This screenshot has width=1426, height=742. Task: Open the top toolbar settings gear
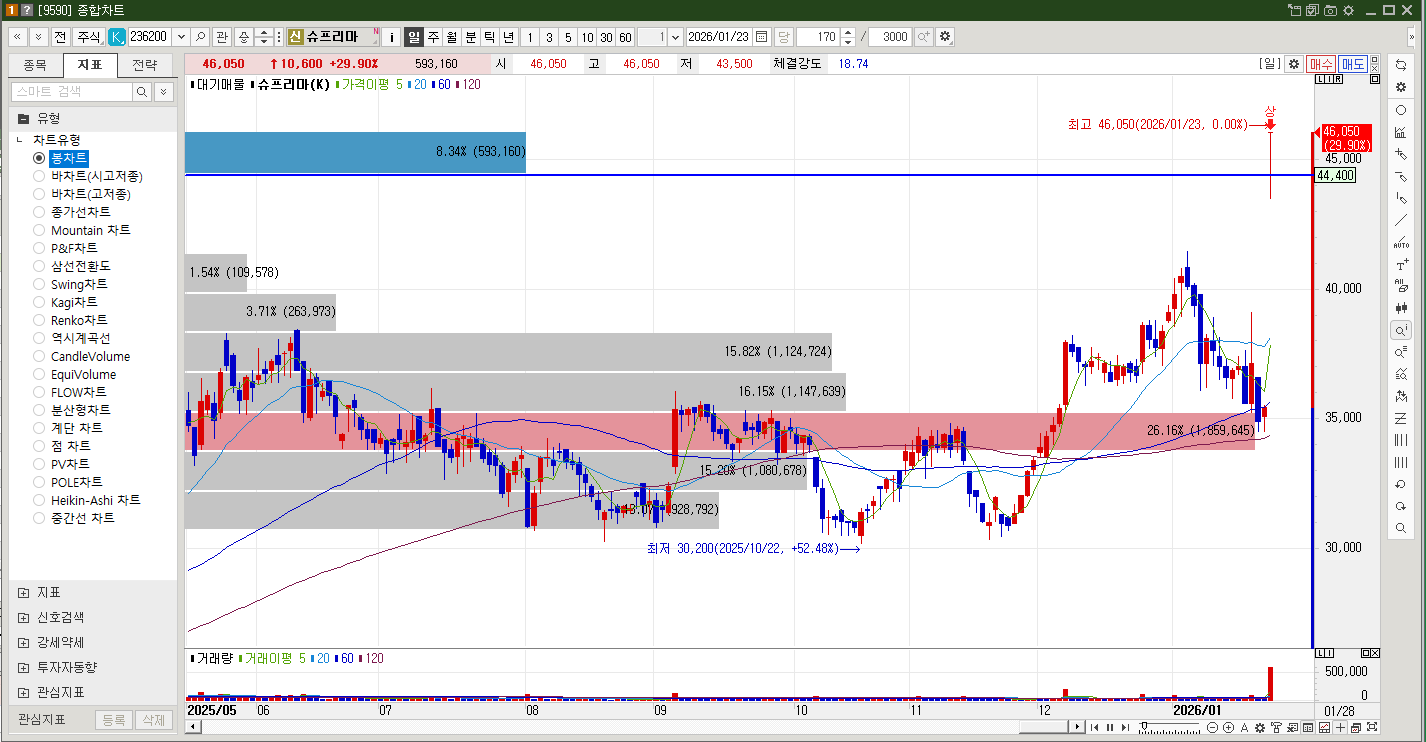pyautogui.click(x=945, y=37)
